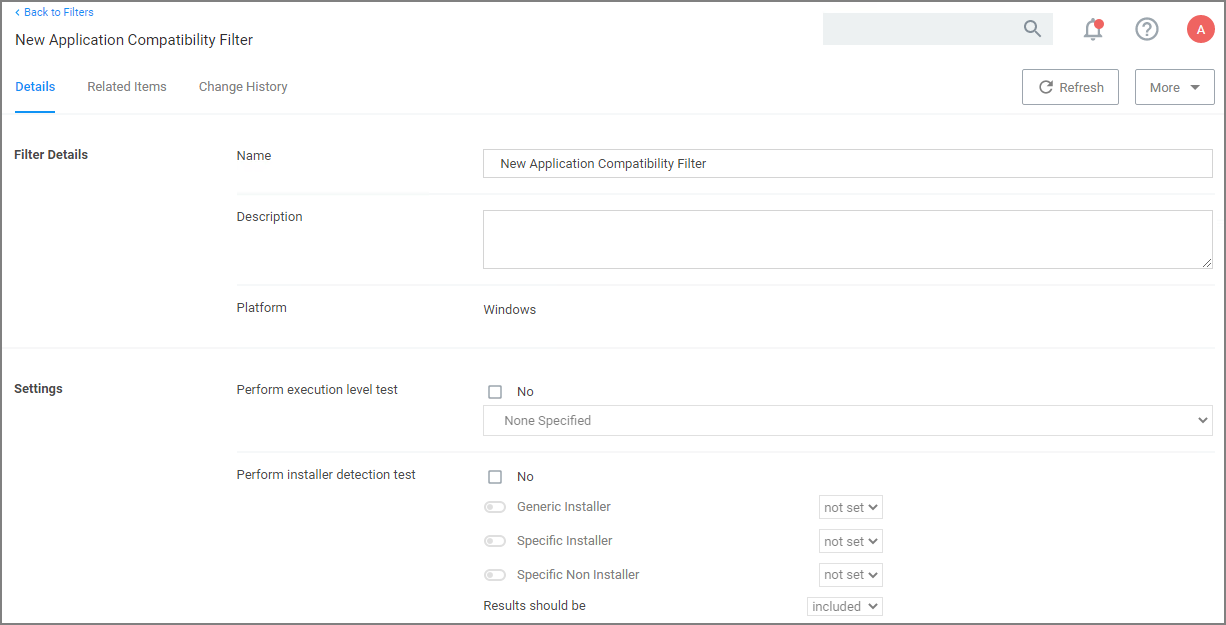Viewport: 1226px width, 625px height.
Task: Toggle the Generic Installer switch
Action: point(495,507)
